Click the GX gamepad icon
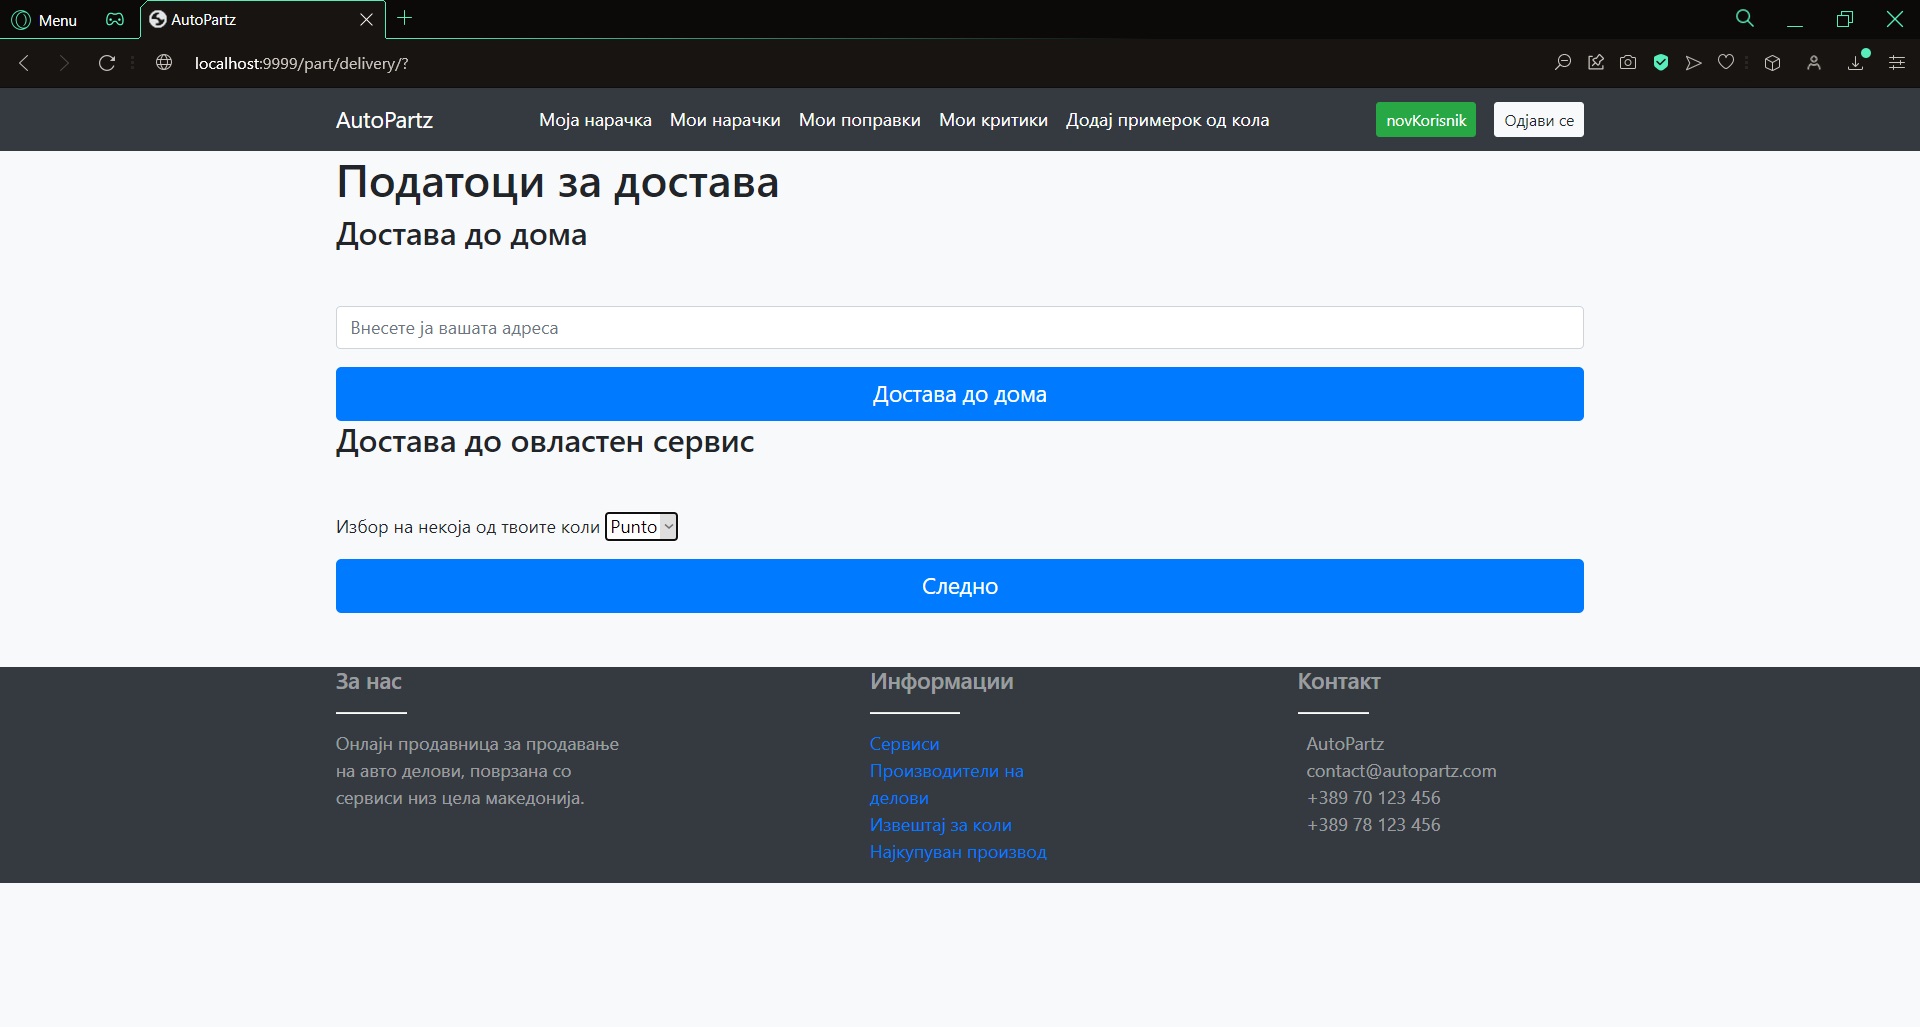1920x1027 pixels. tap(115, 20)
